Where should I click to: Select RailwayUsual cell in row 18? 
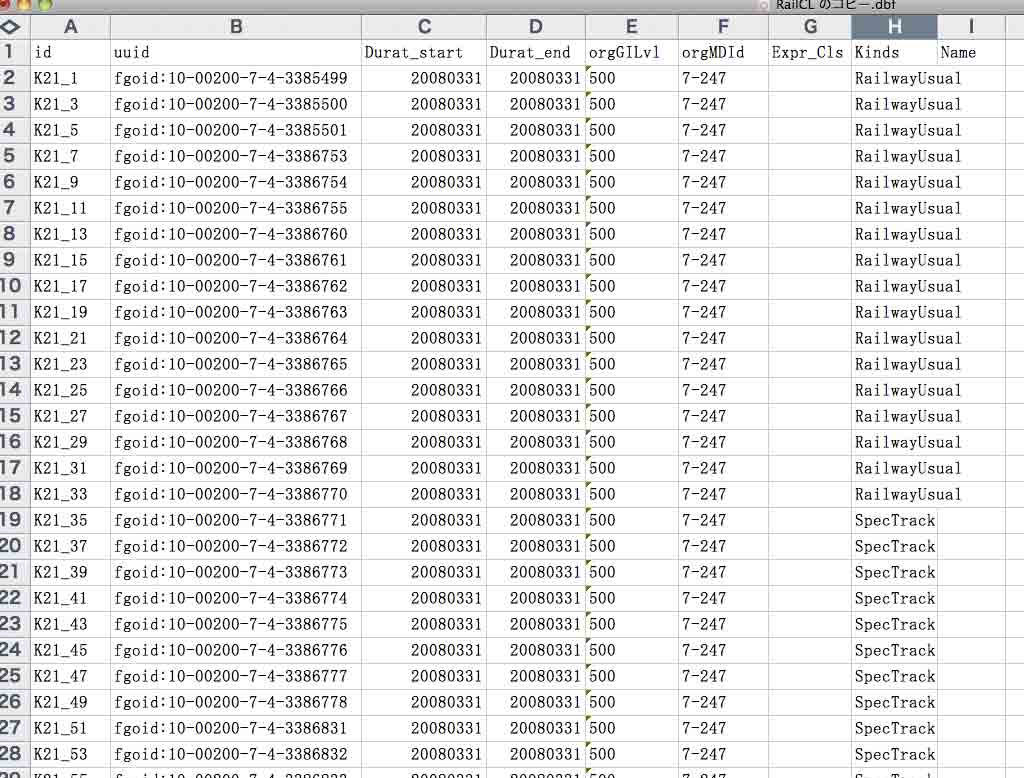894,494
